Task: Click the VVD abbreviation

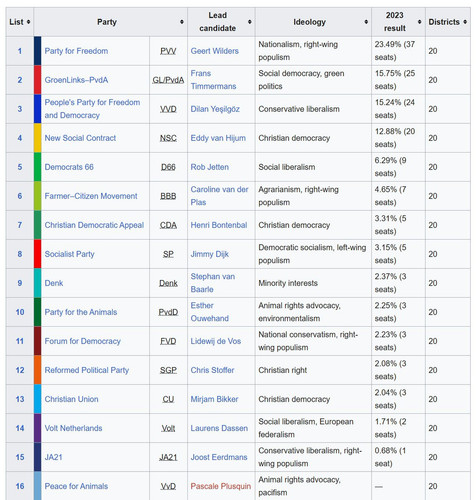Action: (x=168, y=109)
